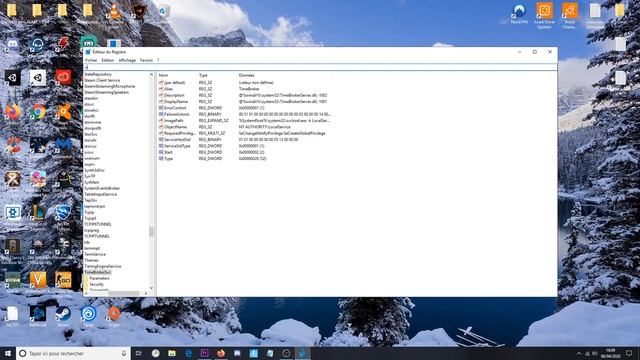Open Task View on the taskbar
Viewport: 640px width, 360px height.
(139, 353)
